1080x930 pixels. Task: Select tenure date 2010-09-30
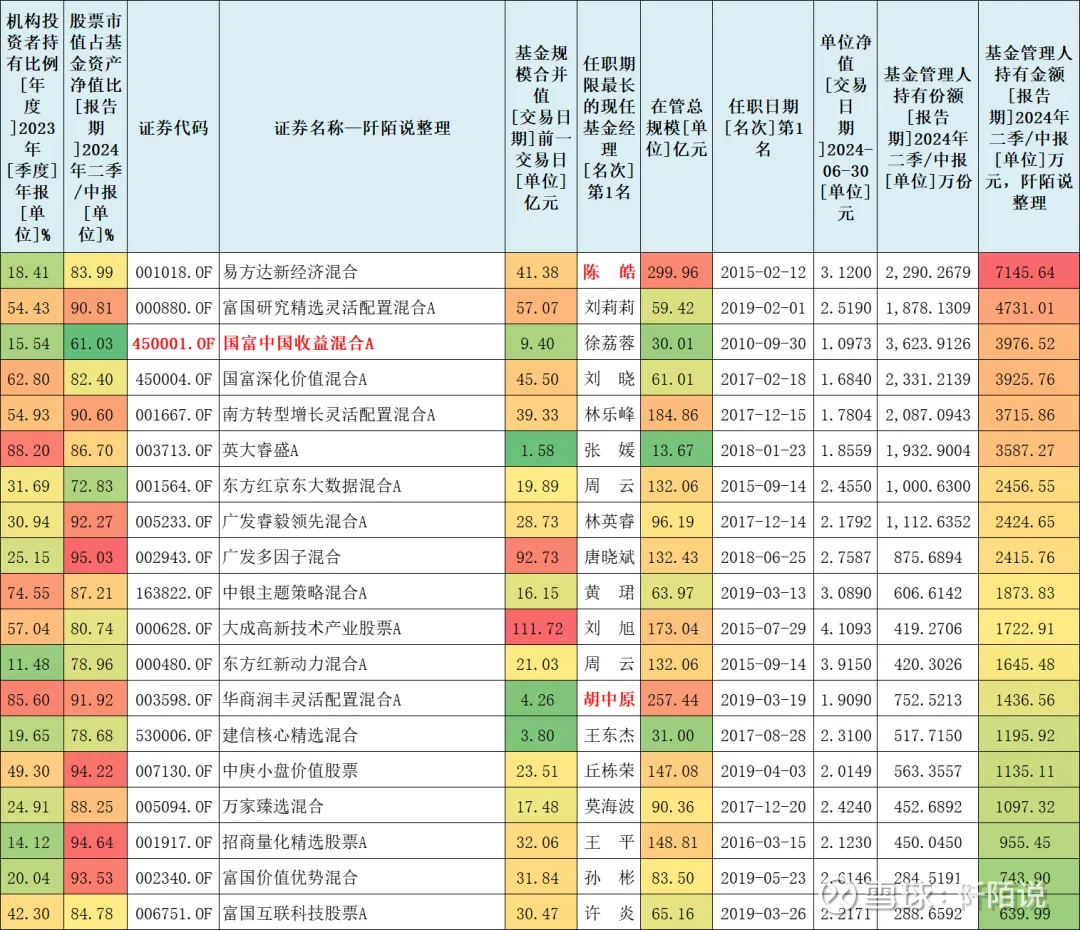point(763,343)
